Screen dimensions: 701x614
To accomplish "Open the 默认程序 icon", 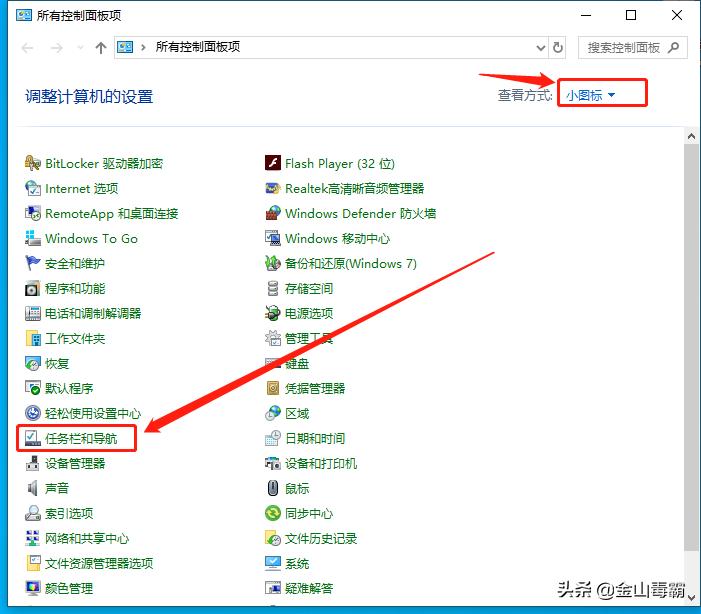I will [33, 389].
